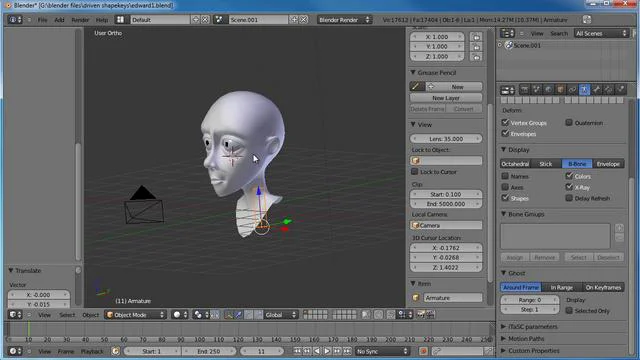Click the timeline play forward button
This screenshot has height=360, width=640.
click(x=327, y=351)
